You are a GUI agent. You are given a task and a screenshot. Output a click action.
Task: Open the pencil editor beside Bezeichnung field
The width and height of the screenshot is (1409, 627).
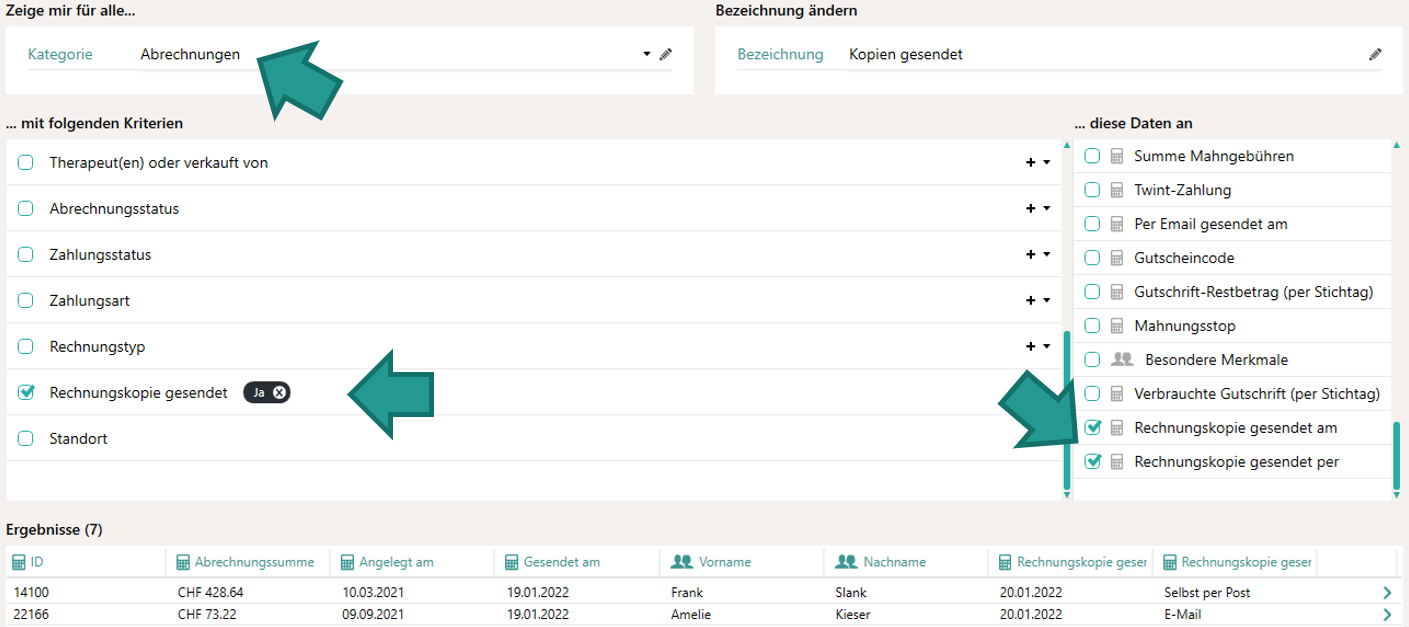pos(1377,54)
